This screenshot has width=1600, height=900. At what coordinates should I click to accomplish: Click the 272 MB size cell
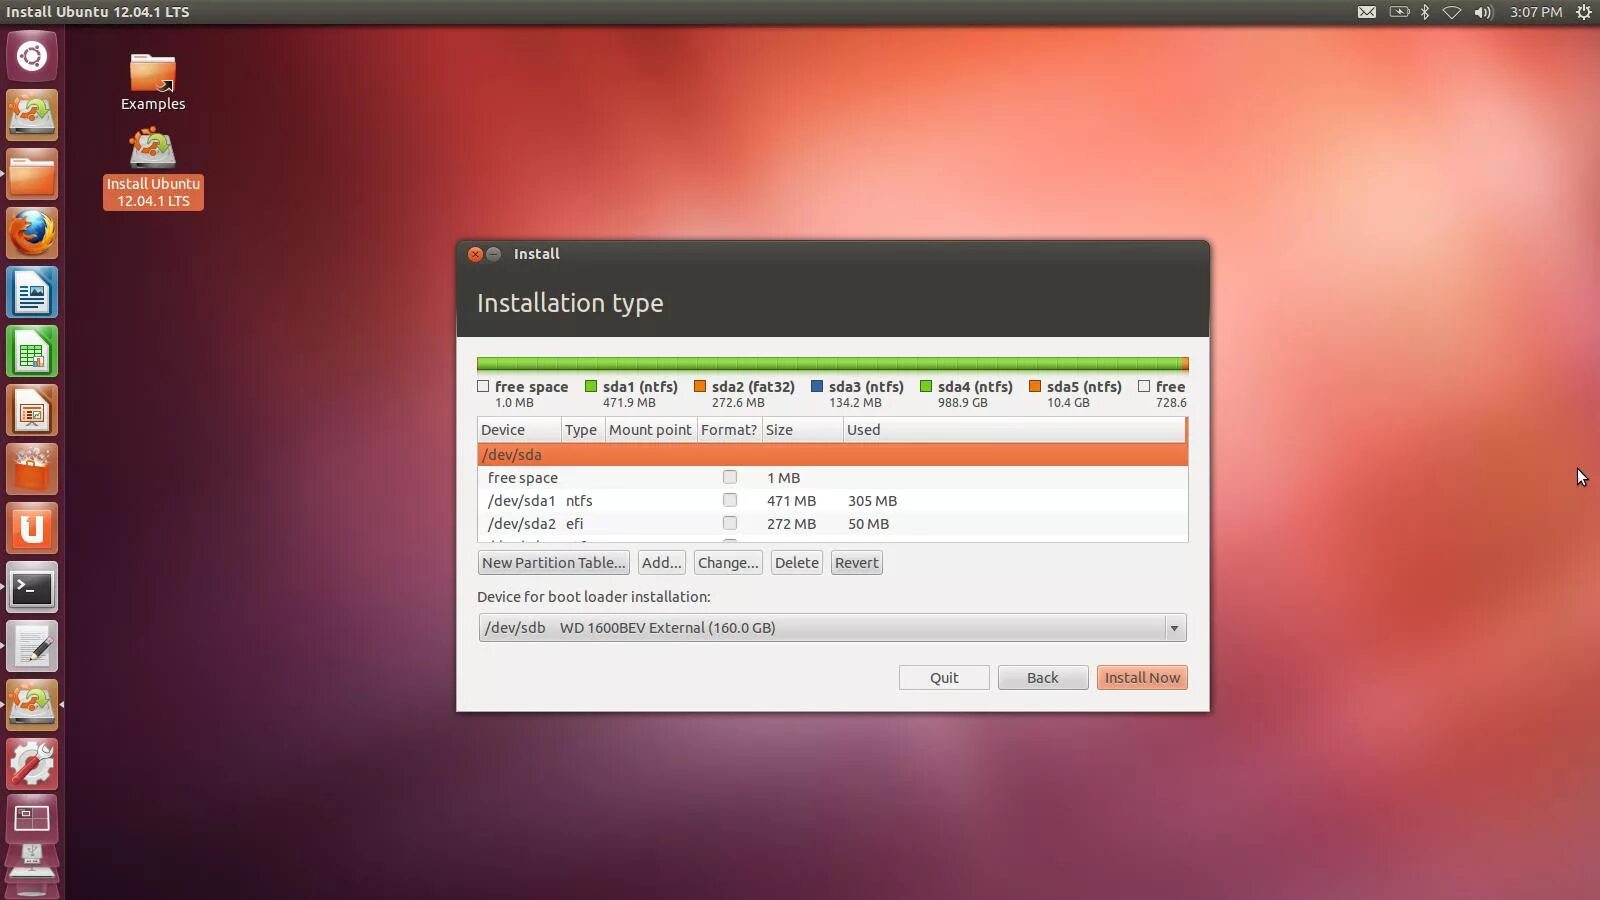click(x=792, y=524)
